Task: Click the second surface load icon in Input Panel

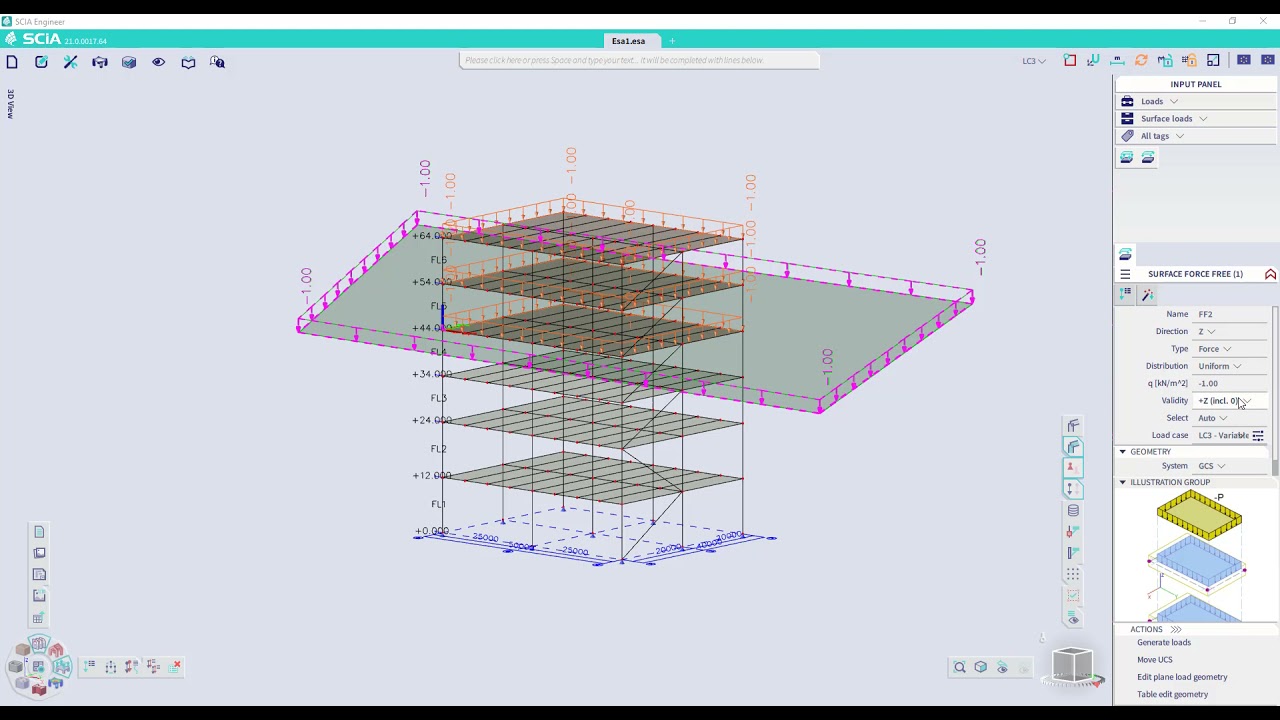Action: click(x=1148, y=157)
